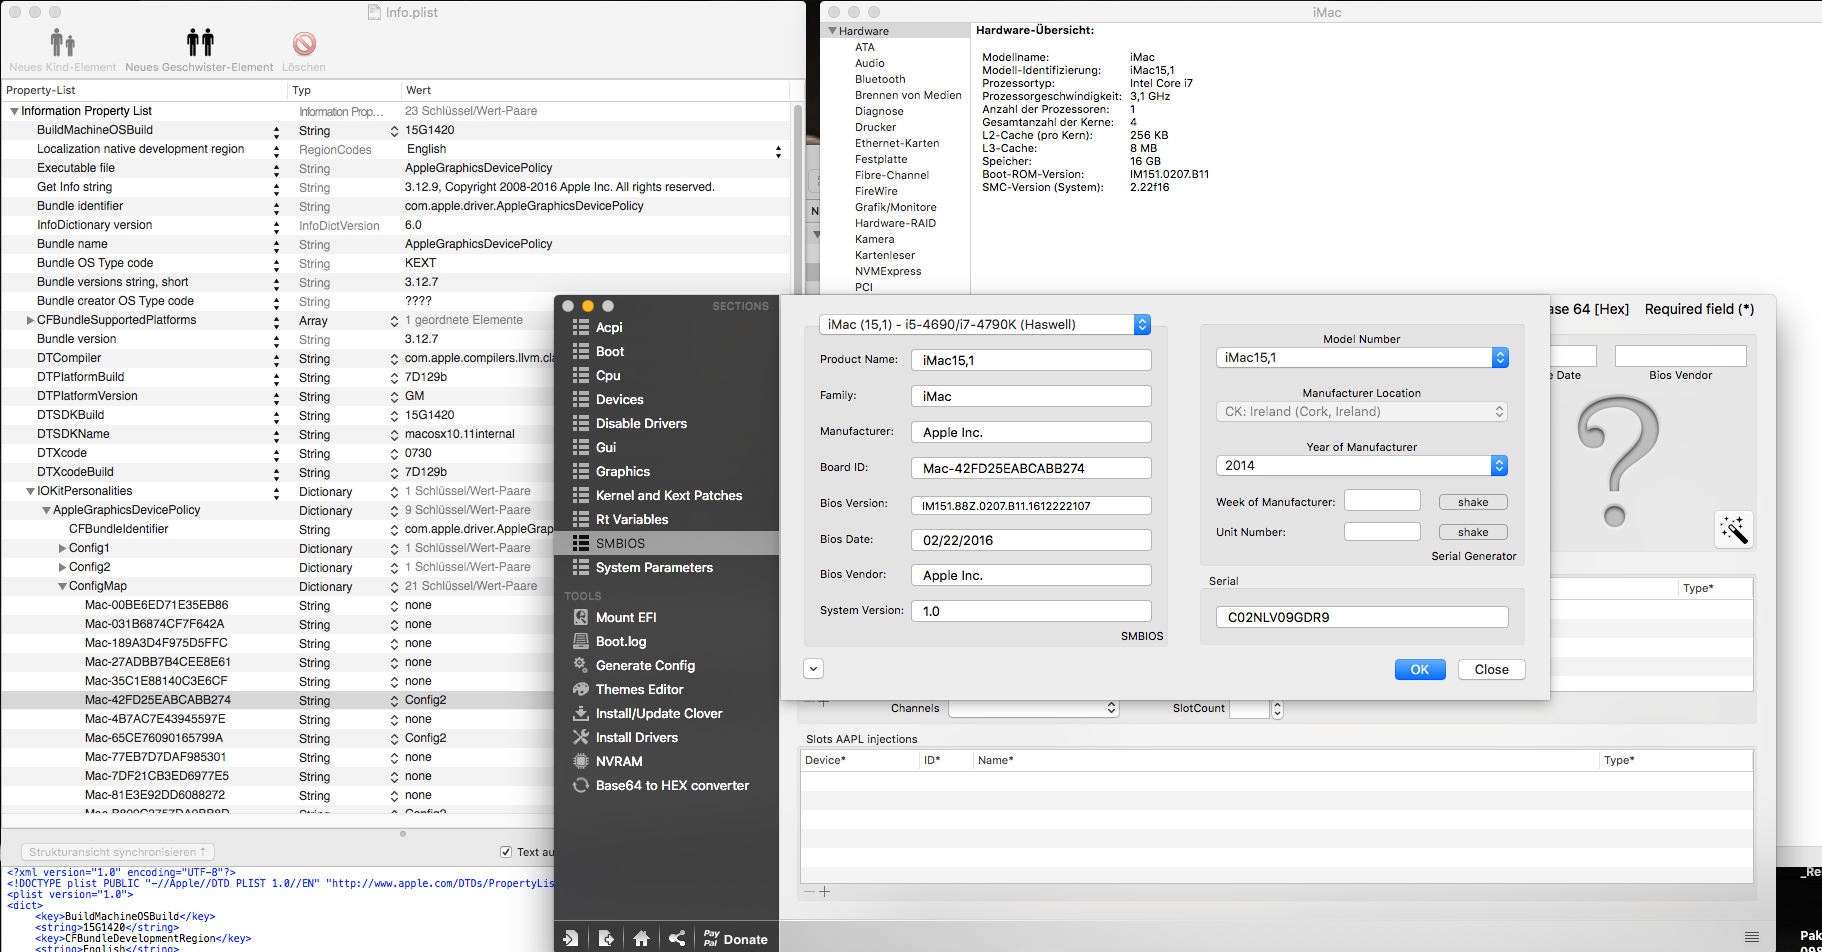Open the Kernel and Kext Patches section
1822x952 pixels.
tap(668, 495)
